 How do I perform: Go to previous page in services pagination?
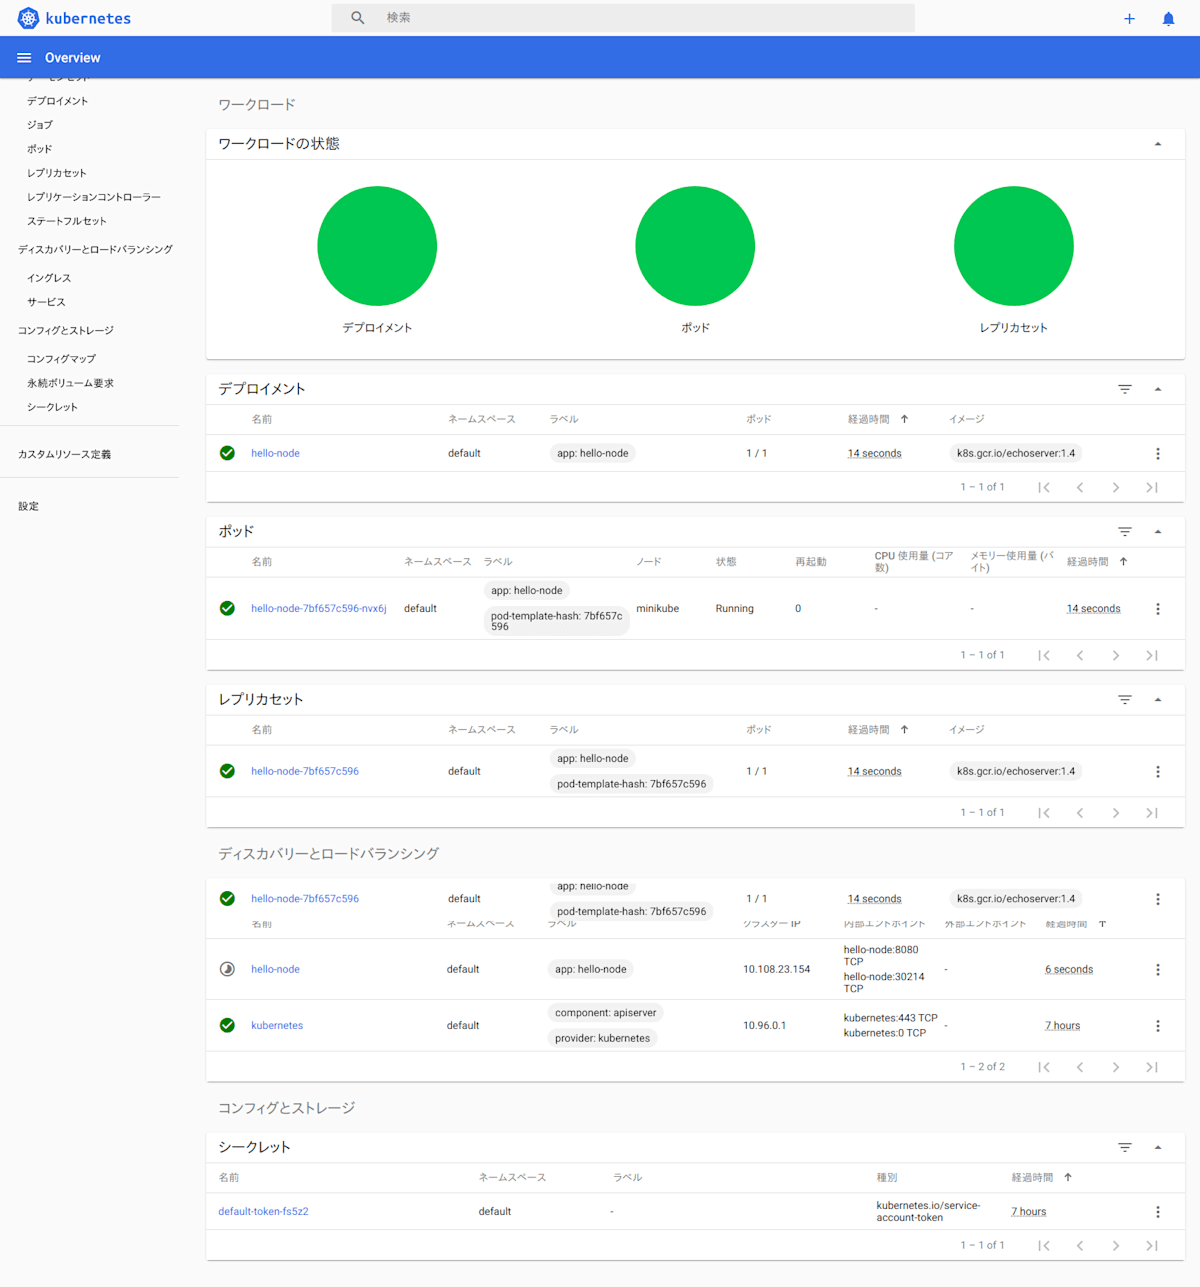1080,1067
